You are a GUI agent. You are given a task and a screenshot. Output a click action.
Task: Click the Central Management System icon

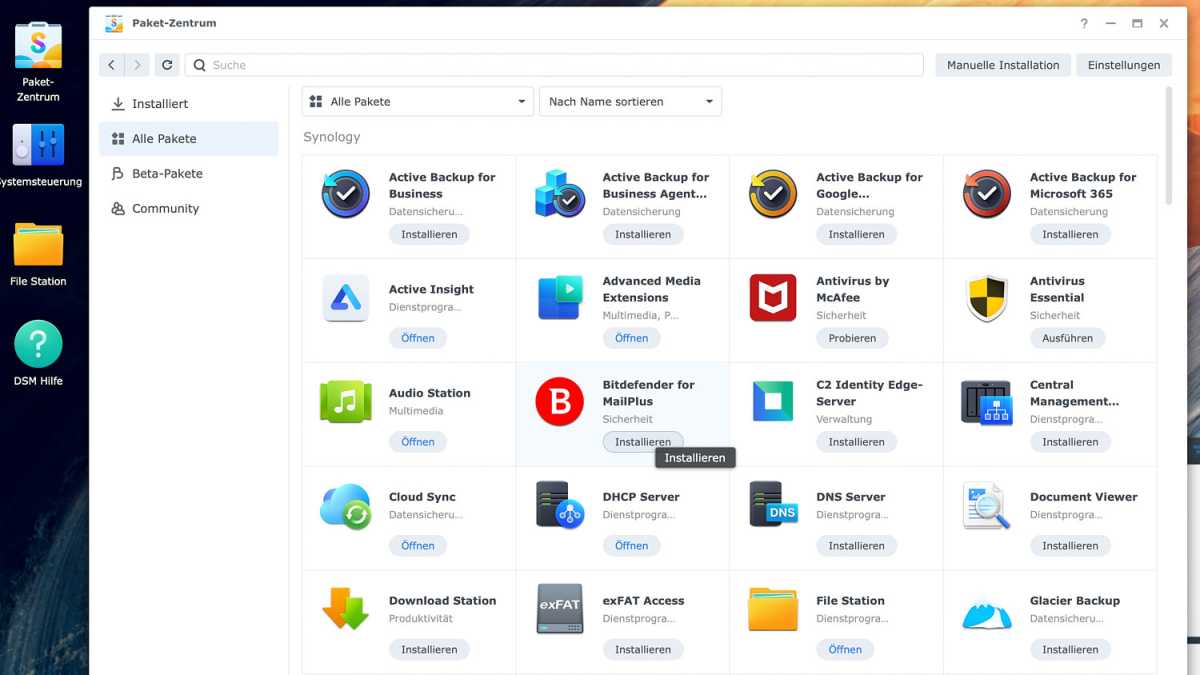pos(987,402)
